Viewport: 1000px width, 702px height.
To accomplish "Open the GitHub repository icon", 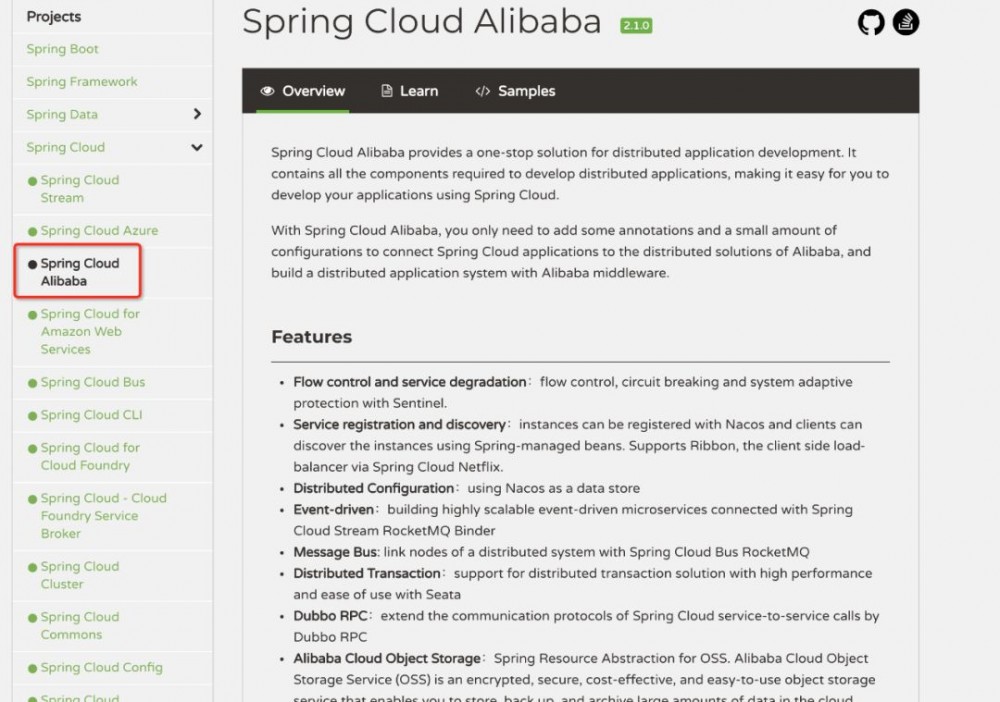I will click(x=871, y=22).
